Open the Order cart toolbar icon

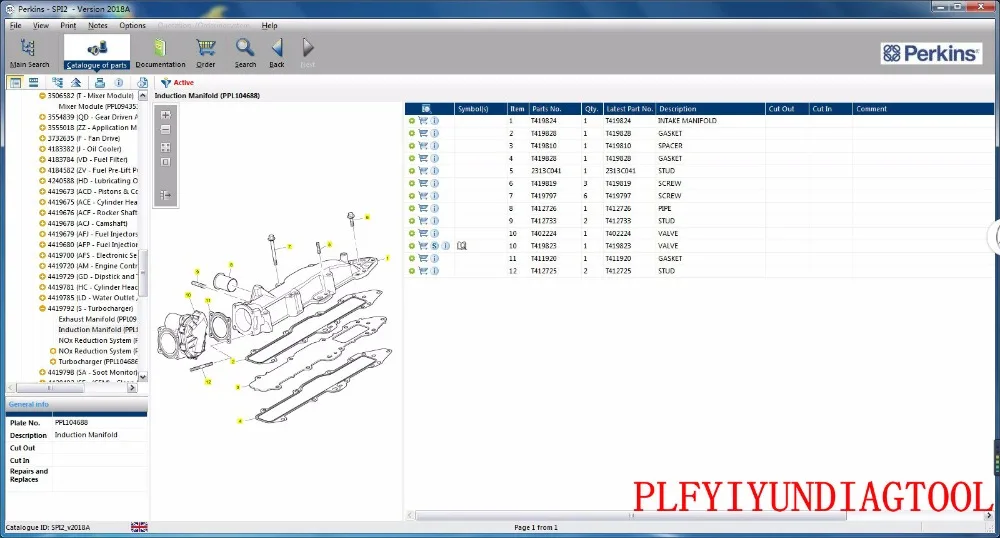click(x=206, y=52)
